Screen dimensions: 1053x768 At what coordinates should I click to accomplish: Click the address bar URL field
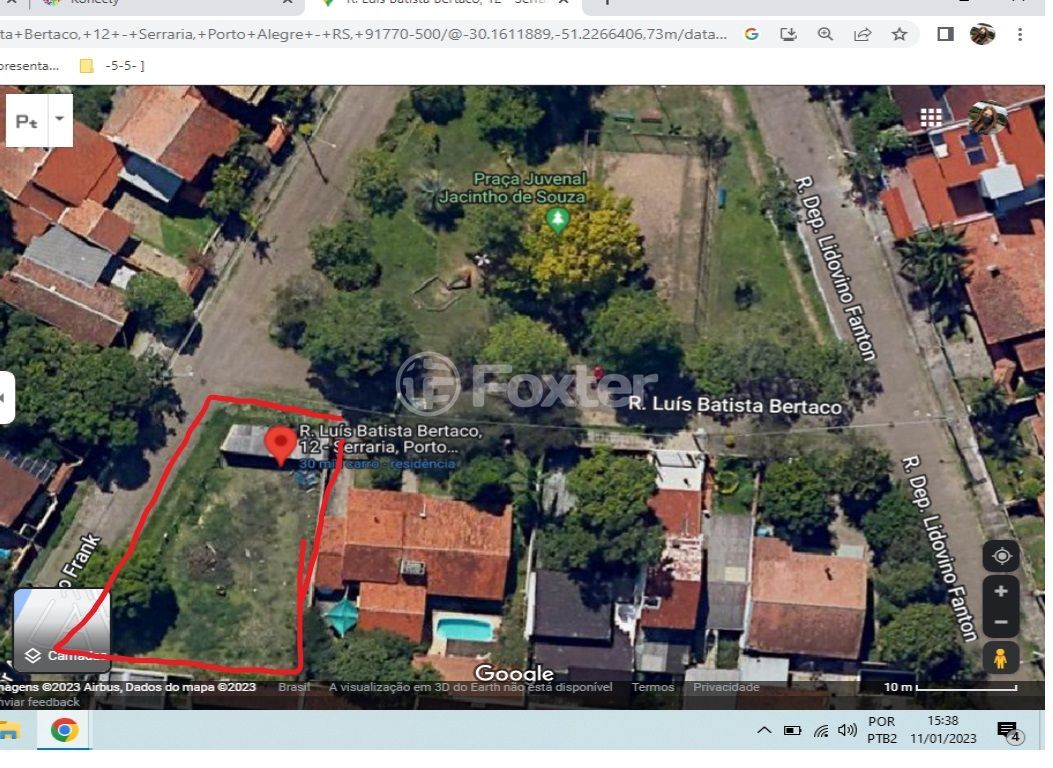click(360, 34)
